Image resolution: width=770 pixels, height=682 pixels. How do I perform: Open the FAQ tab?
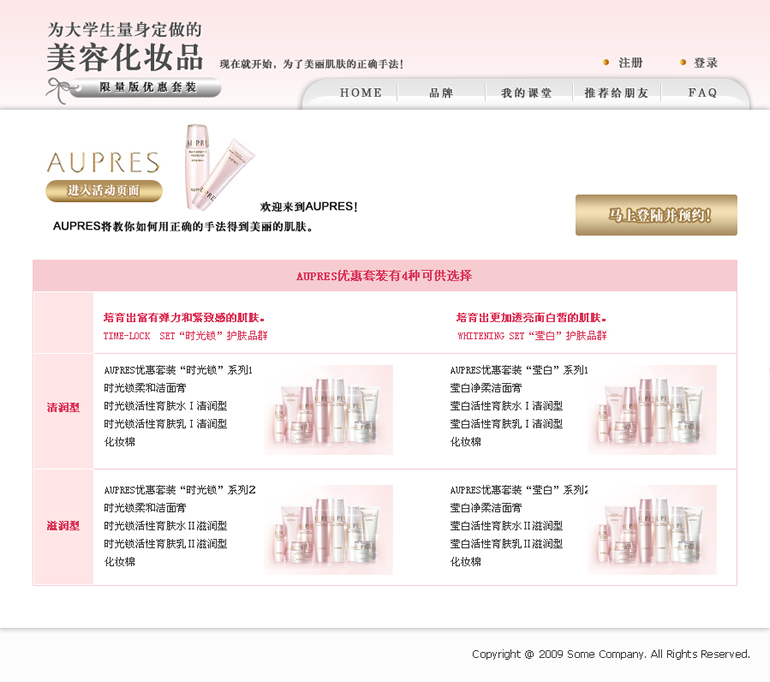pyautogui.click(x=702, y=92)
